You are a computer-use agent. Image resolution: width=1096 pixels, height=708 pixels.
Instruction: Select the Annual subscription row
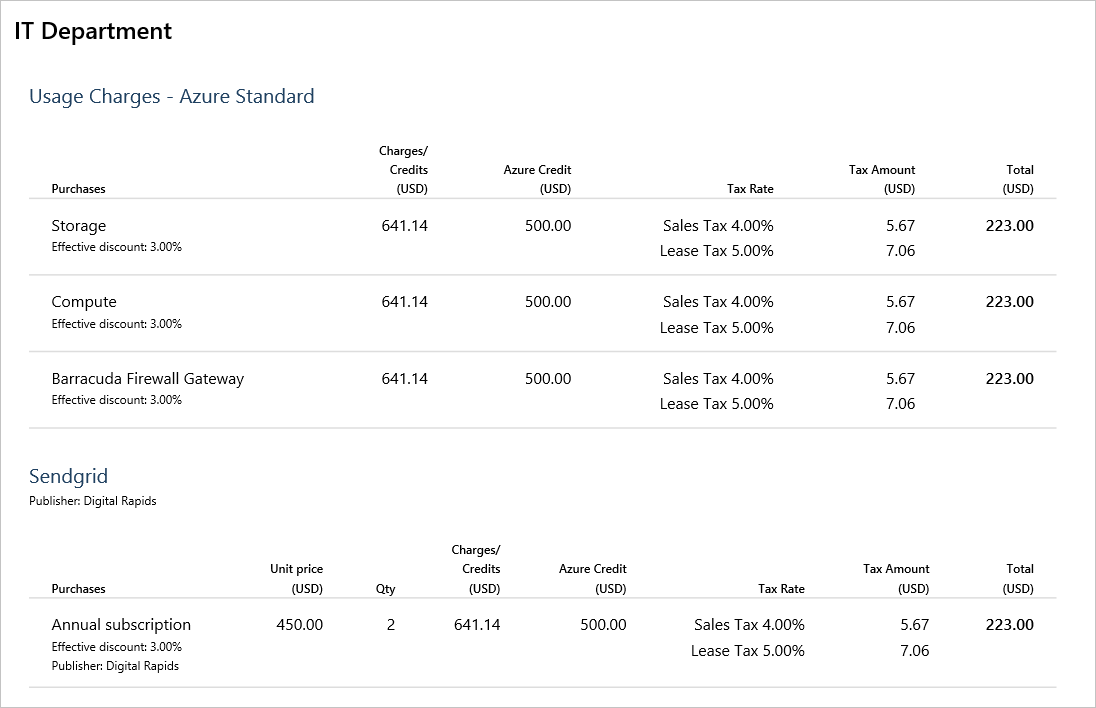click(121, 624)
